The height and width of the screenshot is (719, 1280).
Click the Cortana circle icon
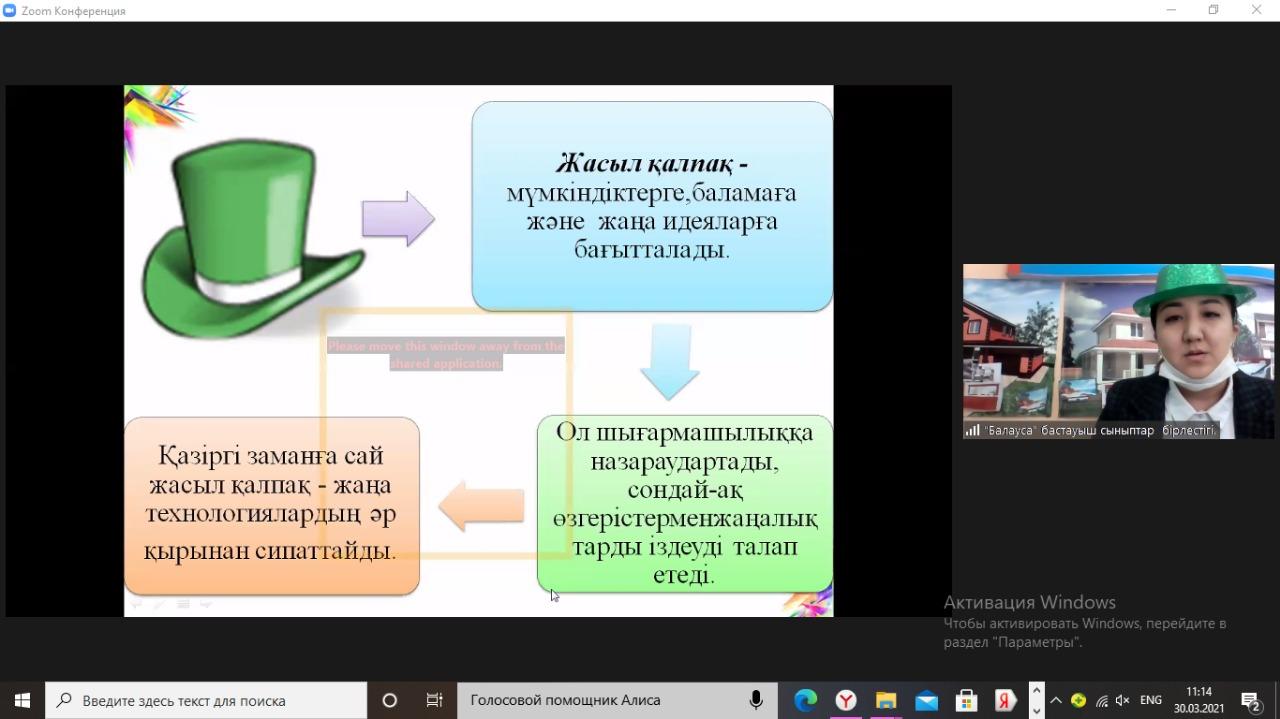pyautogui.click(x=390, y=700)
